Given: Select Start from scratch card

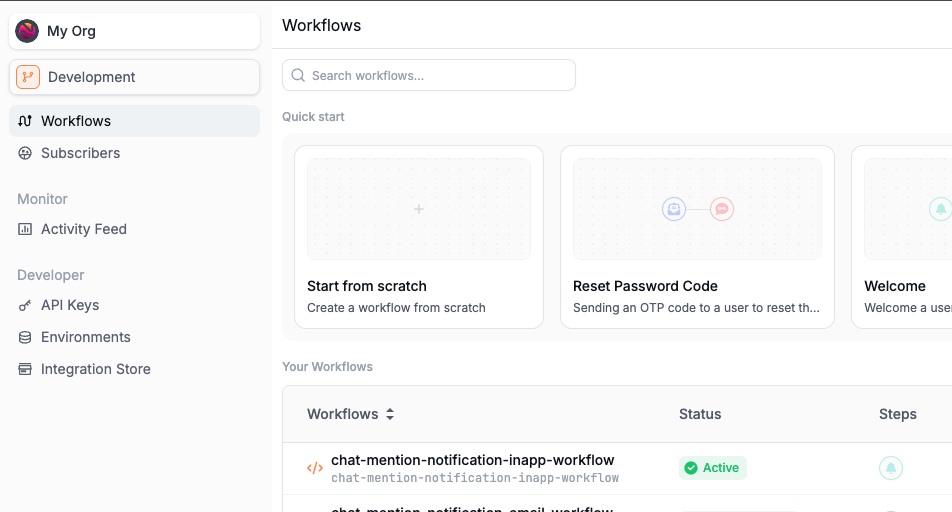Looking at the screenshot, I should 419,237.
